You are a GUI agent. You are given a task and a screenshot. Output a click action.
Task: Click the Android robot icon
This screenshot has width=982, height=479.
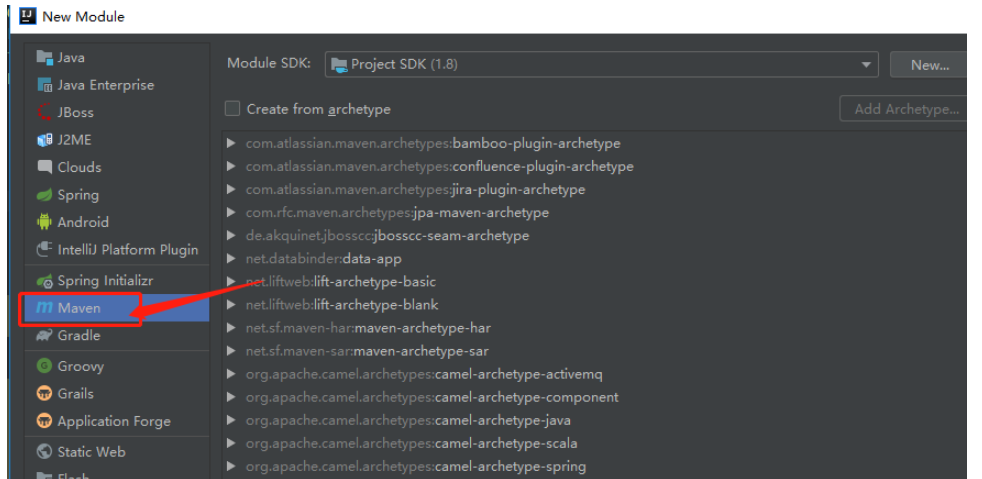click(44, 222)
